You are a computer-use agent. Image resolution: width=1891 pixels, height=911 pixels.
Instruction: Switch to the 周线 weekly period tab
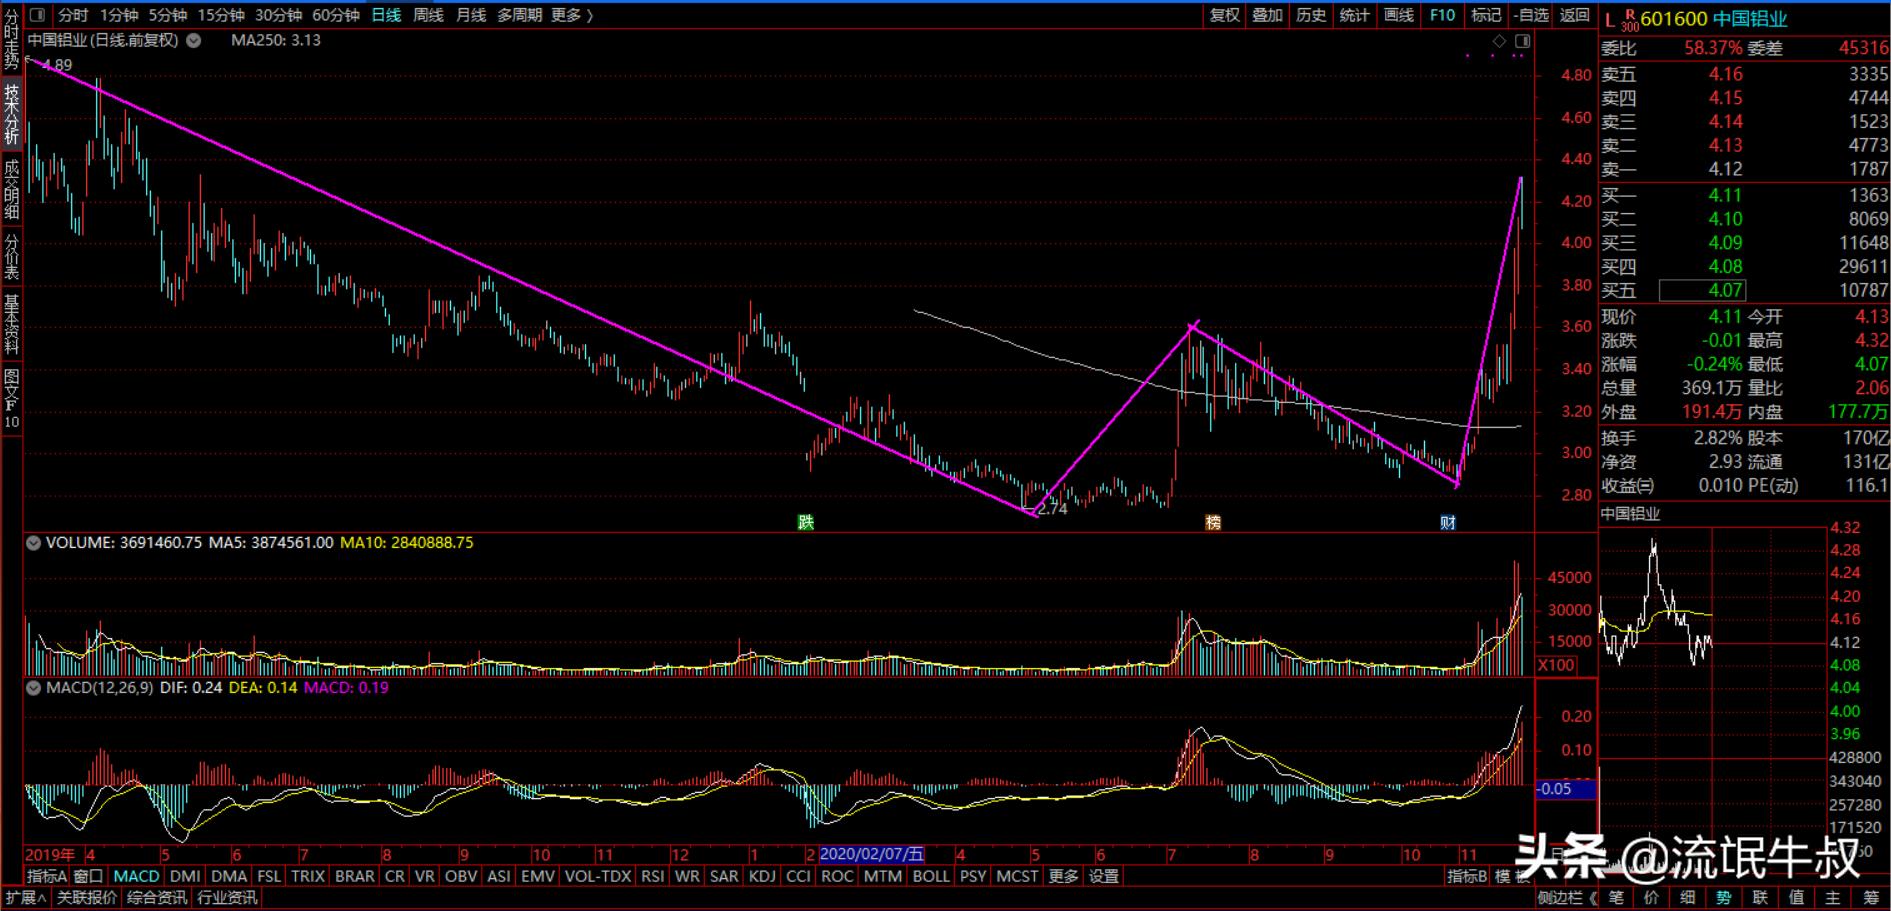coord(428,15)
